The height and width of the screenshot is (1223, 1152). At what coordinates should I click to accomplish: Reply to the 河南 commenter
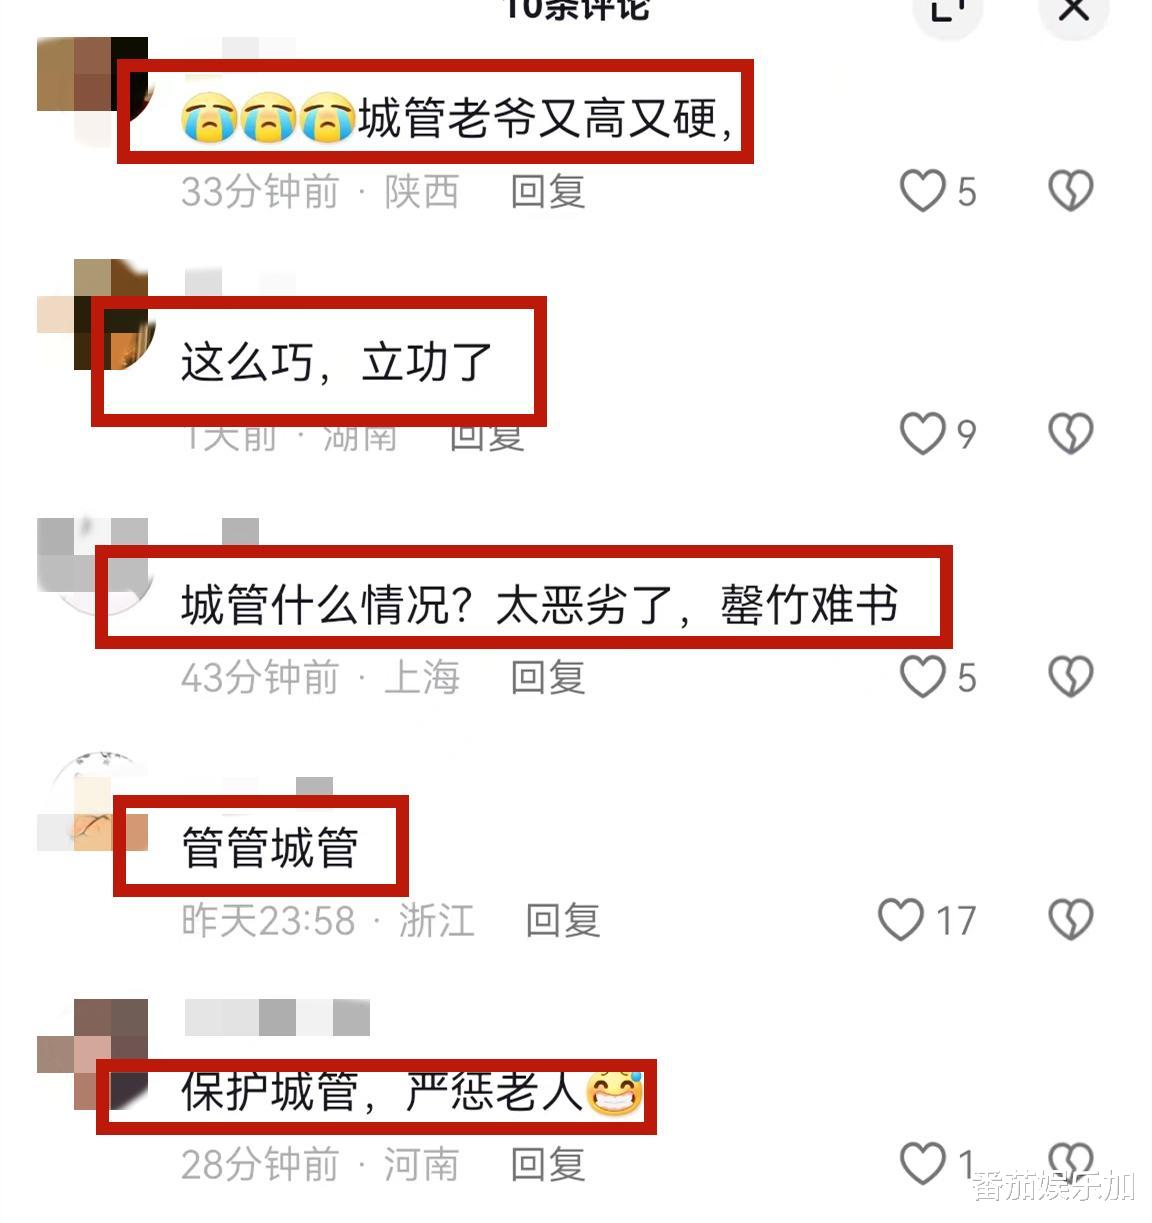[x=547, y=1164]
